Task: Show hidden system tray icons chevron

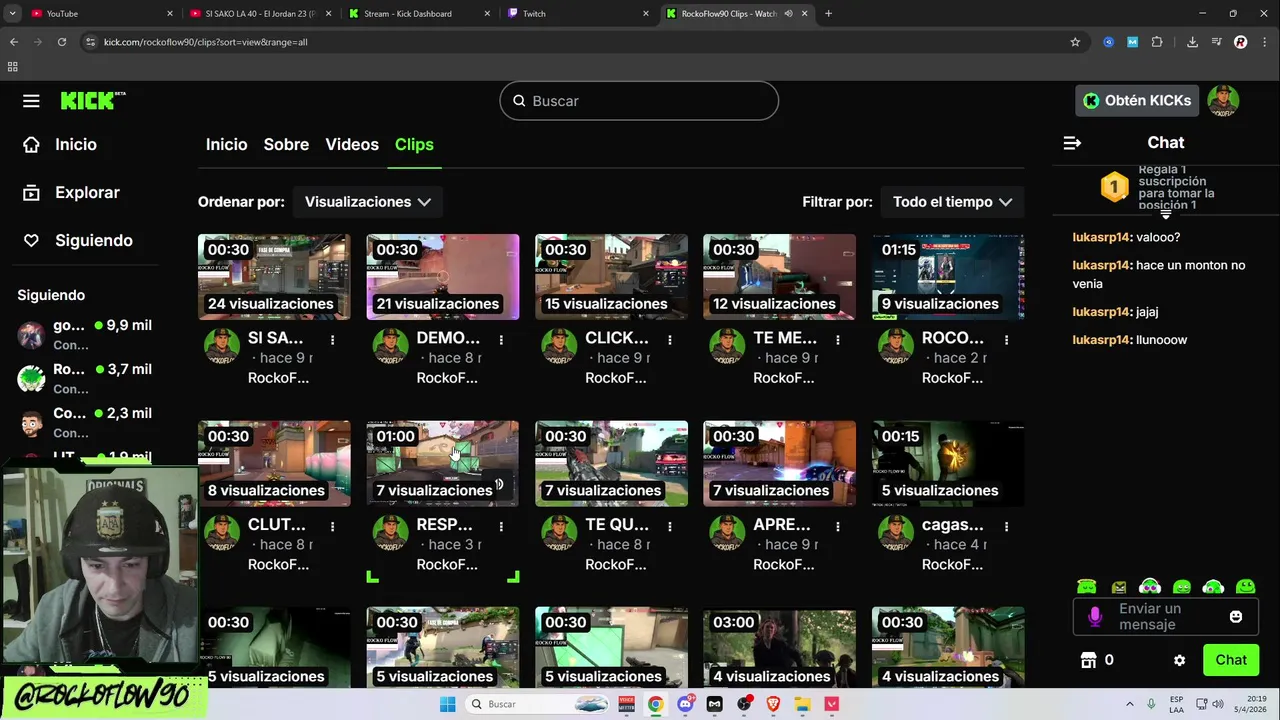Action: point(1130,704)
